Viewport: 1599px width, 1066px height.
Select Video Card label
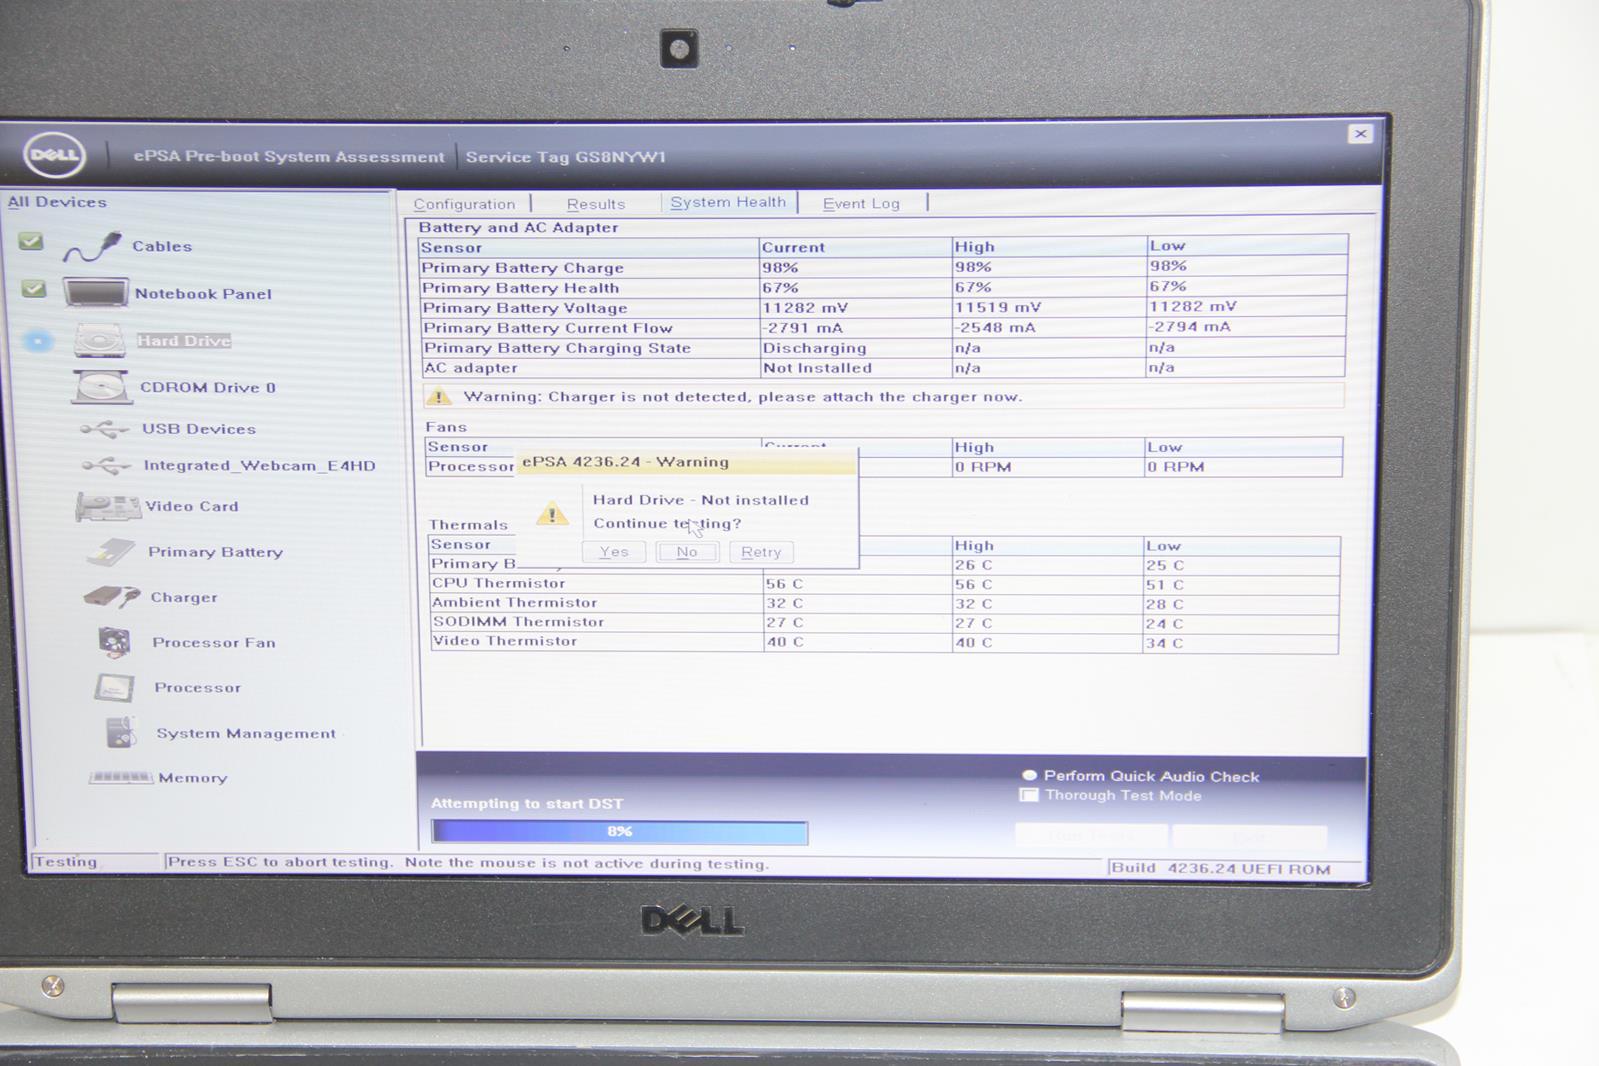(192, 506)
